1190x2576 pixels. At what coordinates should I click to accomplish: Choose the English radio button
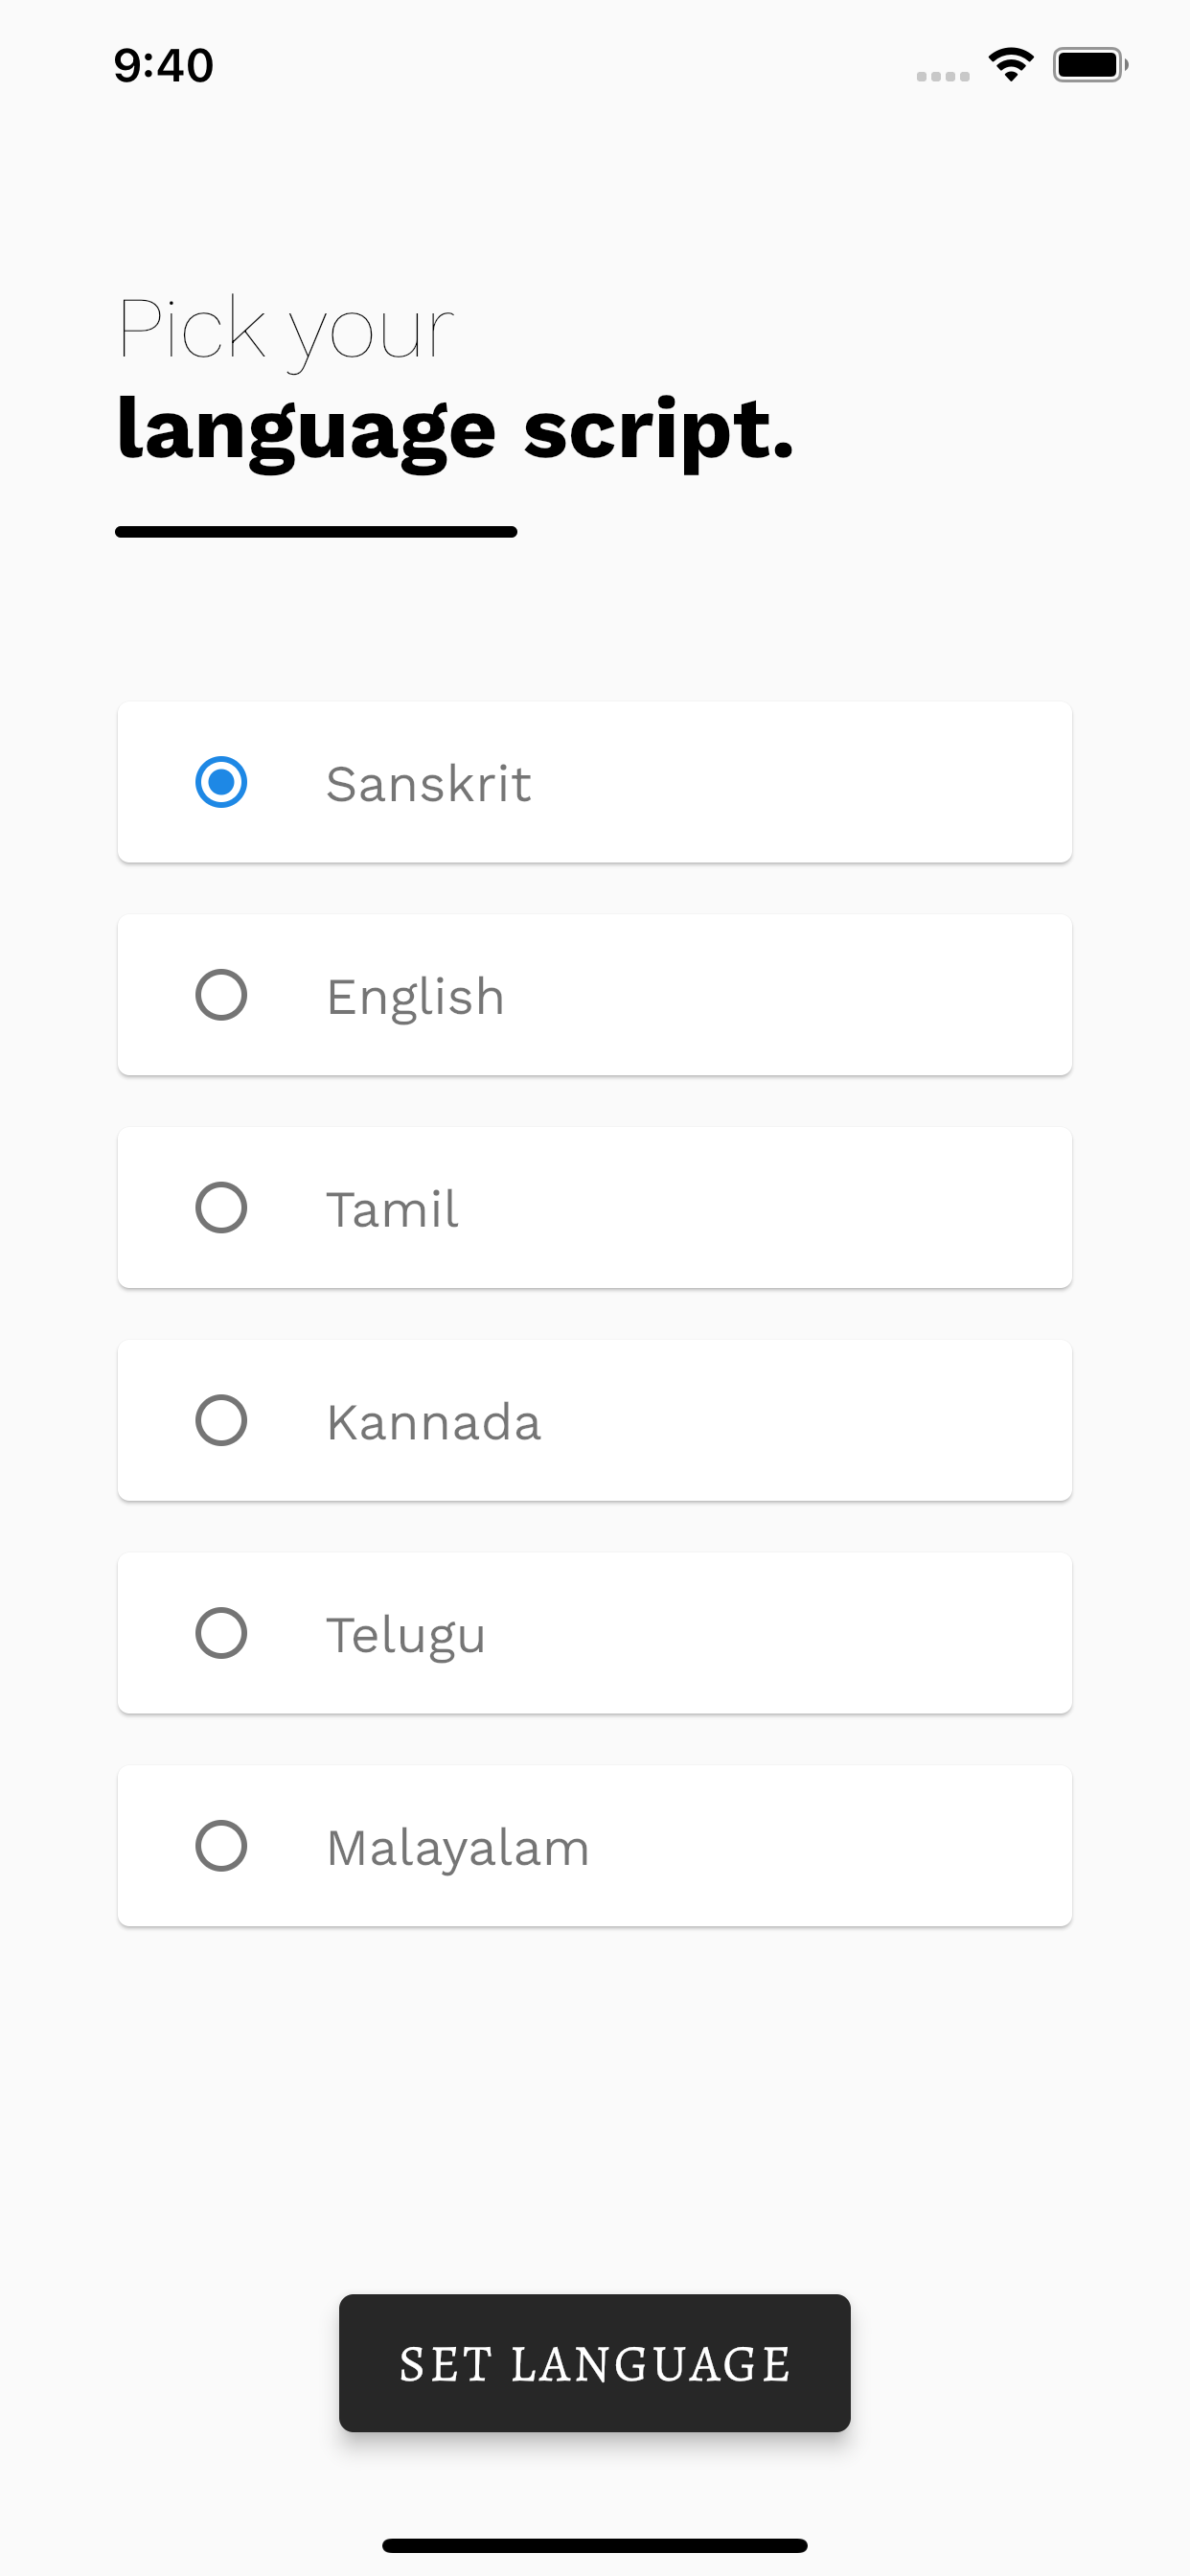click(x=221, y=995)
